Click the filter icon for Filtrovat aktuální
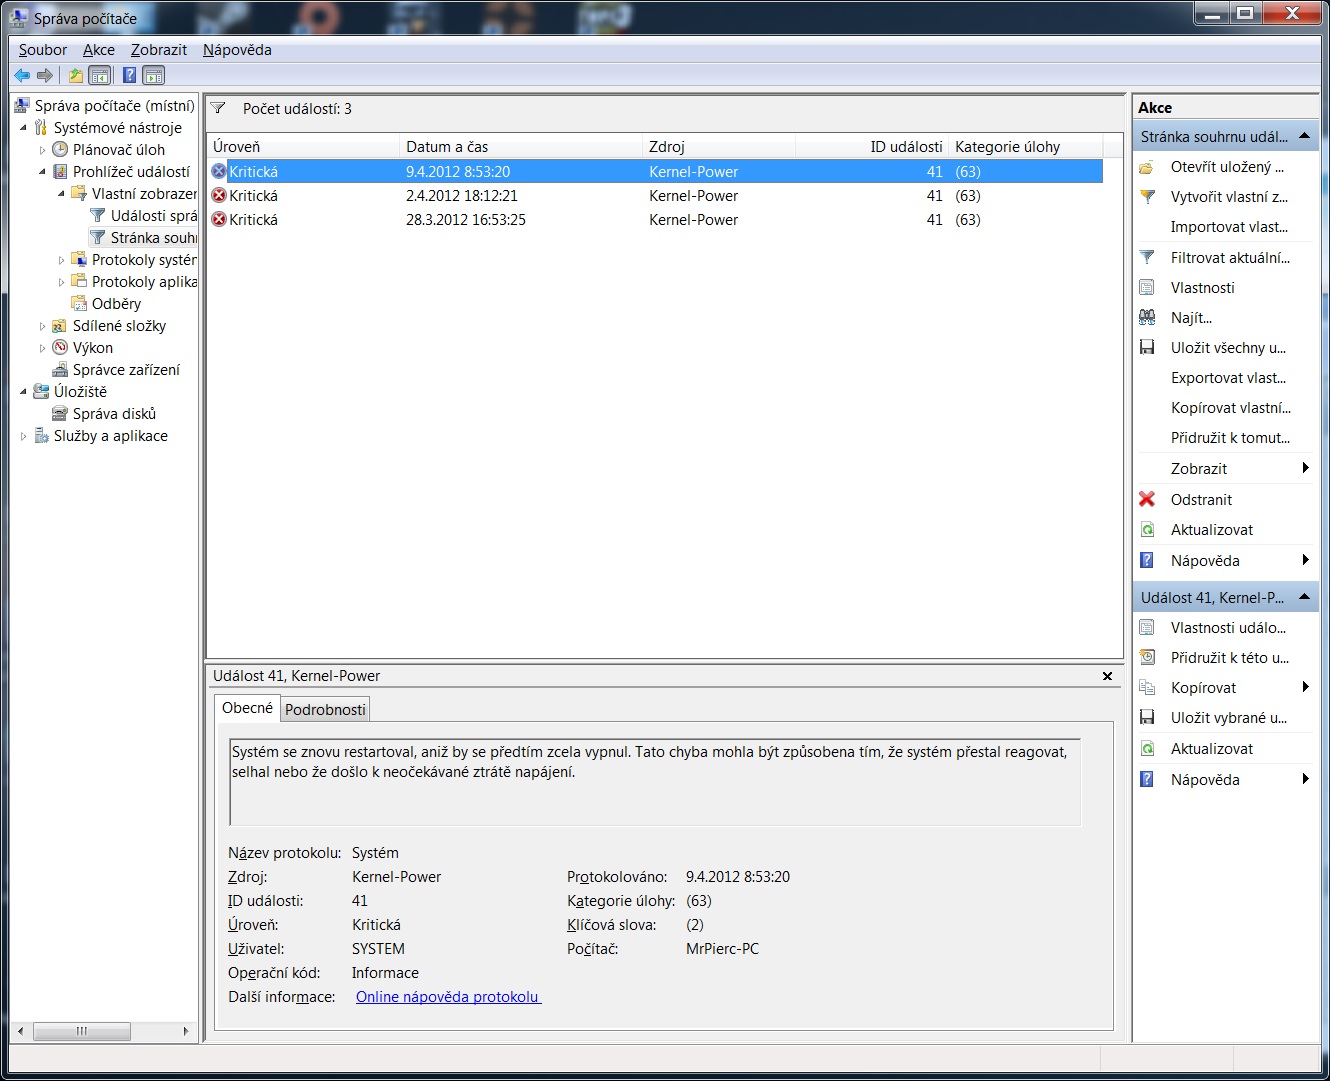This screenshot has width=1330, height=1081. pos(1147,258)
